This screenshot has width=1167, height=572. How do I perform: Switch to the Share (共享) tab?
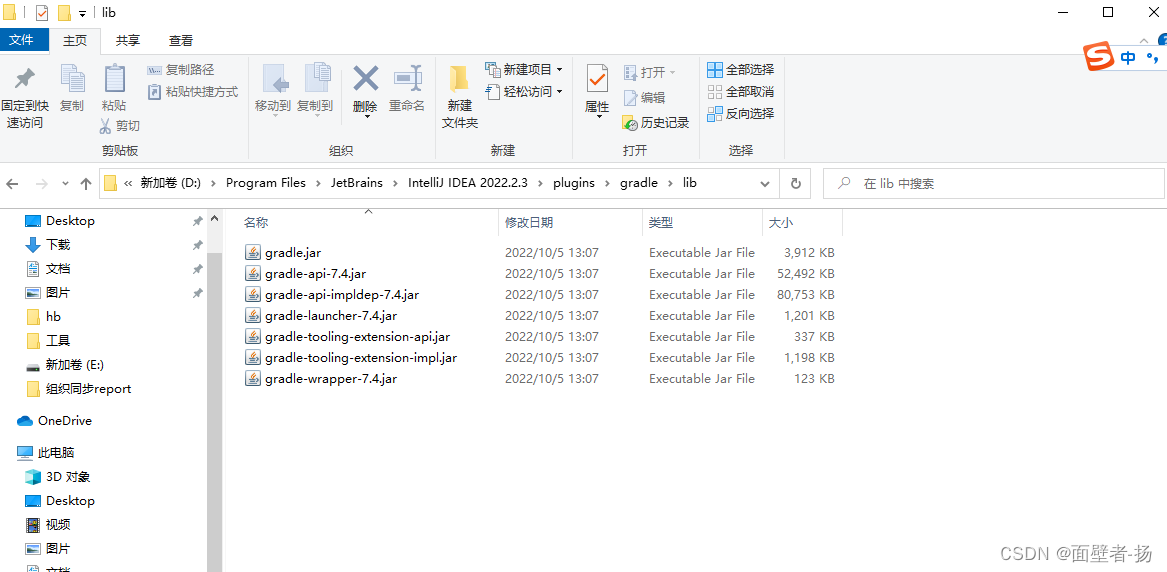127,41
